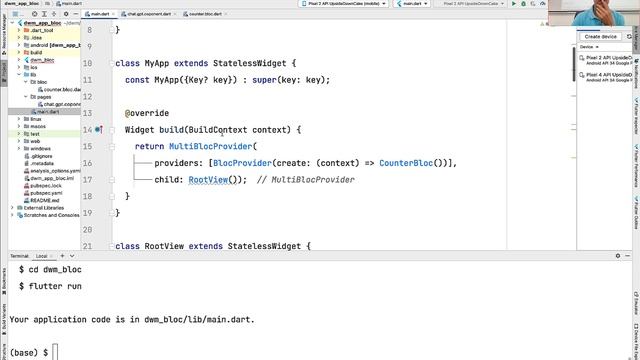Image resolution: width=640 pixels, height=360 pixels.
Task: Close the main.dart editor tab
Action: 113,14
